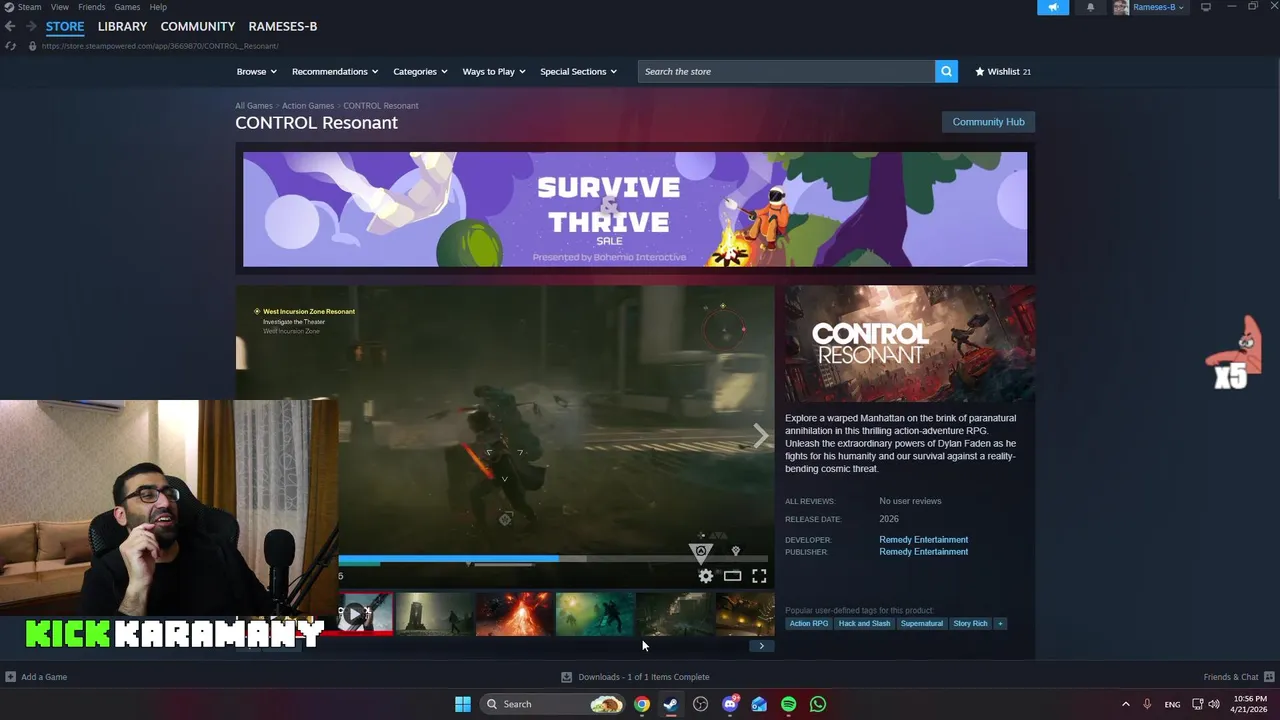Open the Windows Start menu
Screen dimensions: 1280x720
coord(463,704)
